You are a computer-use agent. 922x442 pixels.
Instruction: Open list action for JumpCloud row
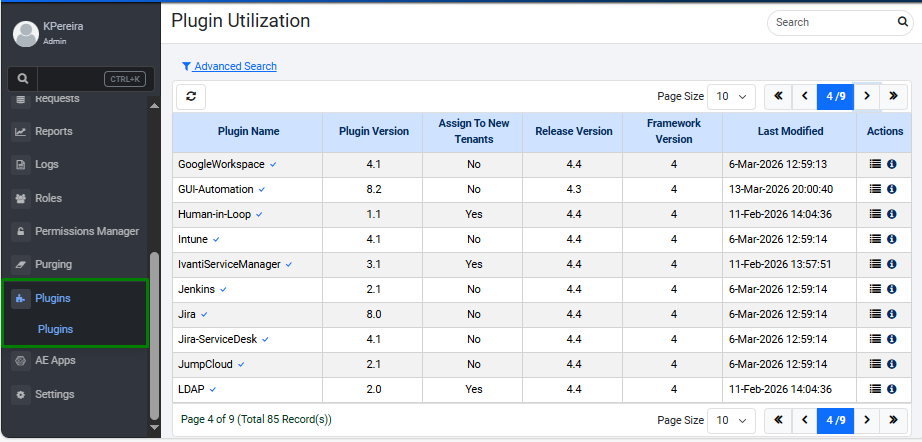[x=875, y=364]
